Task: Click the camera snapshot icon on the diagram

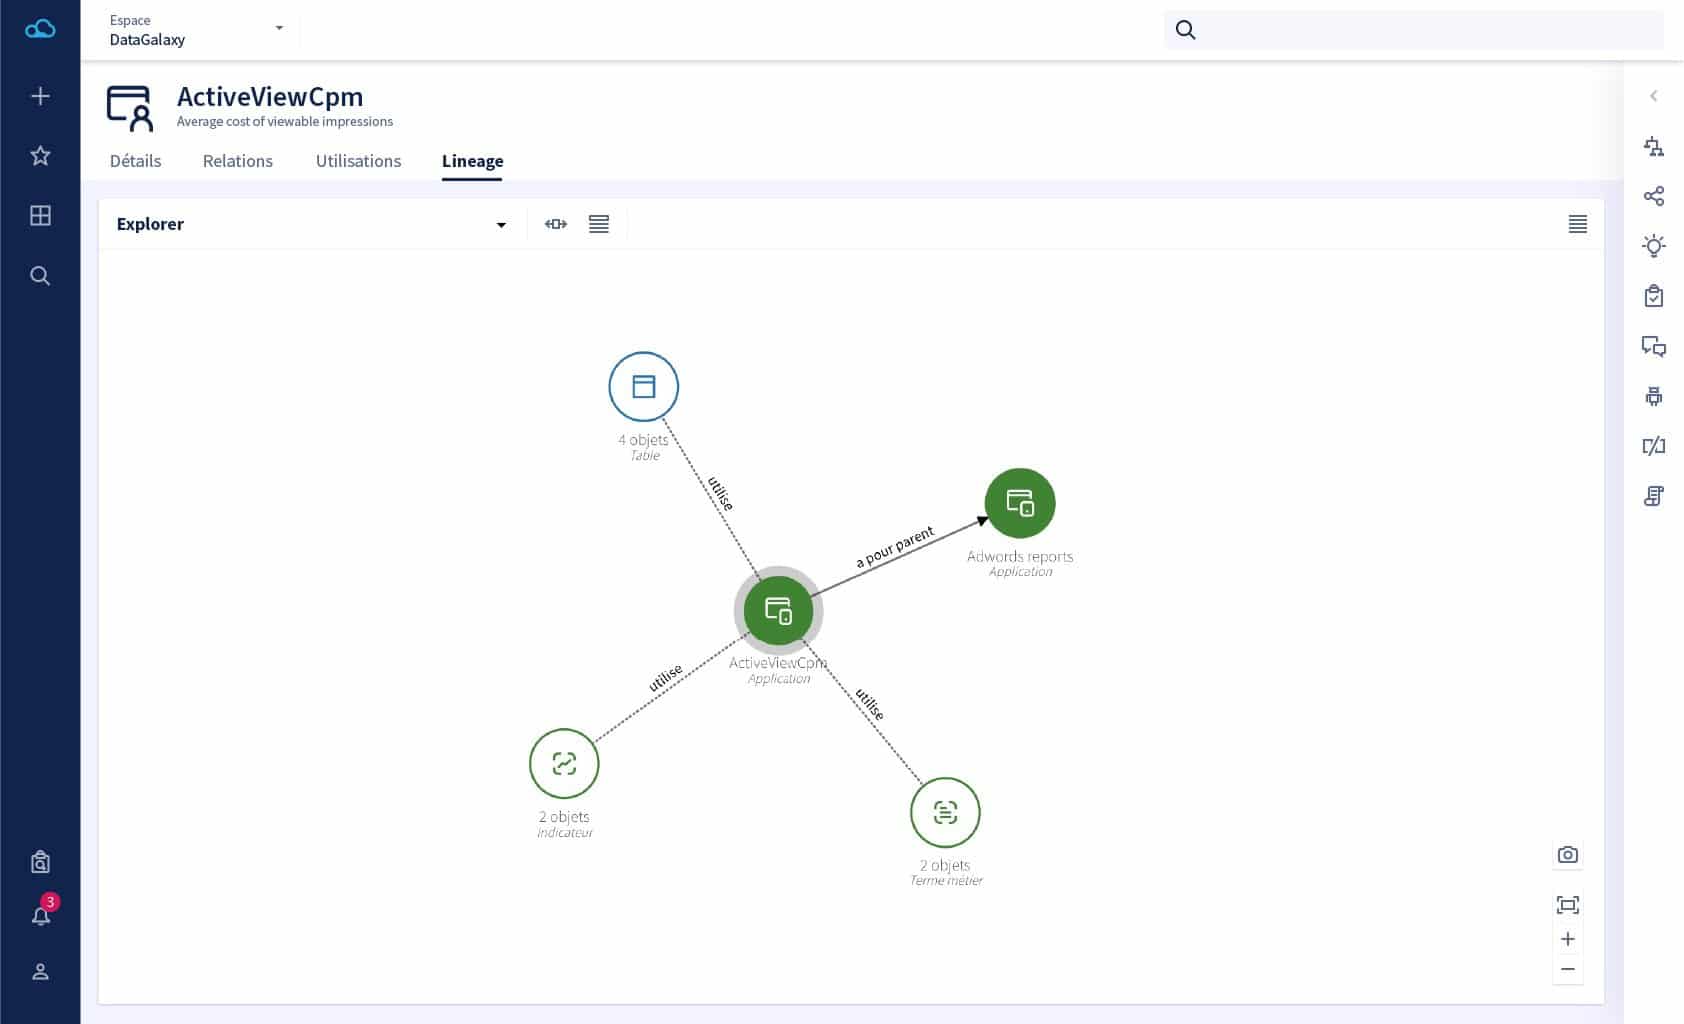Action: click(x=1568, y=855)
